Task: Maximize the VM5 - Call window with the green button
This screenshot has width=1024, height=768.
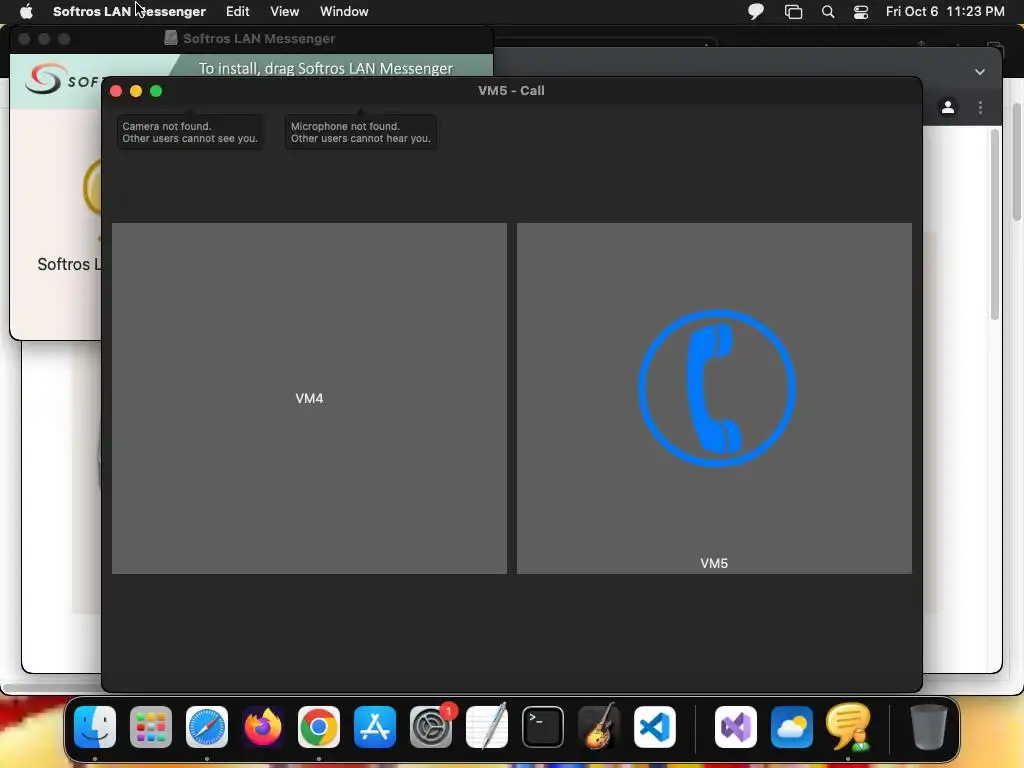Action: pyautogui.click(x=156, y=91)
